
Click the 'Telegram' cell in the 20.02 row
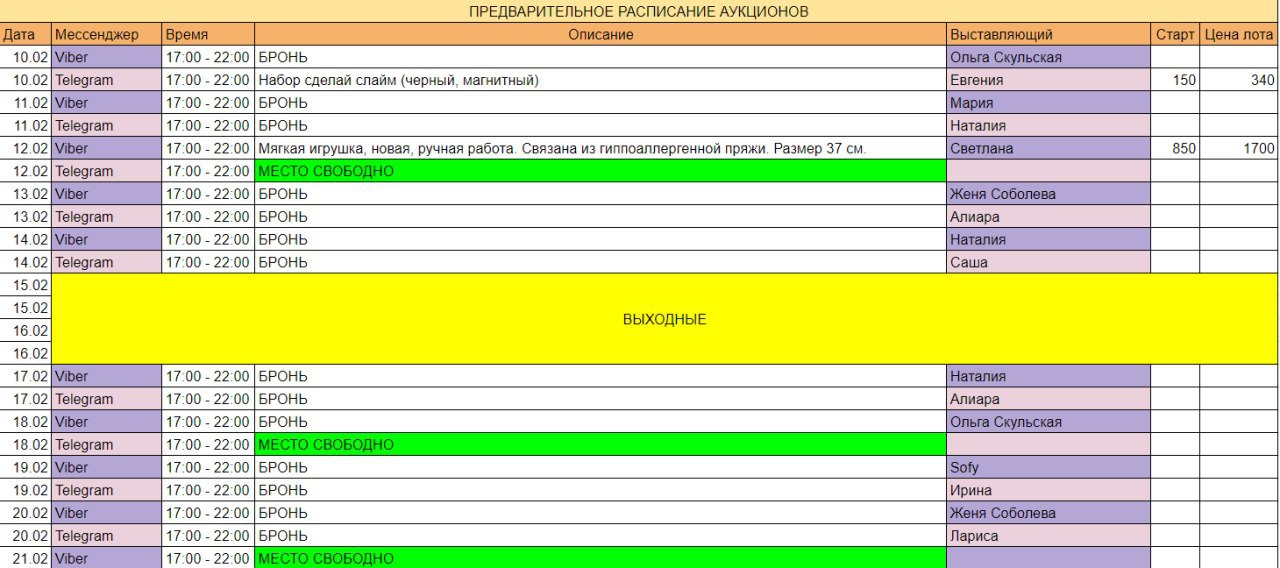(107, 536)
